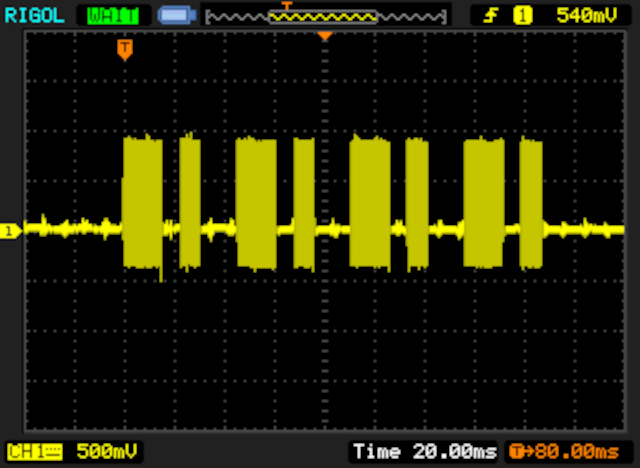Click the RIGOL brand logo
The width and height of the screenshot is (640, 468).
click(34, 16)
